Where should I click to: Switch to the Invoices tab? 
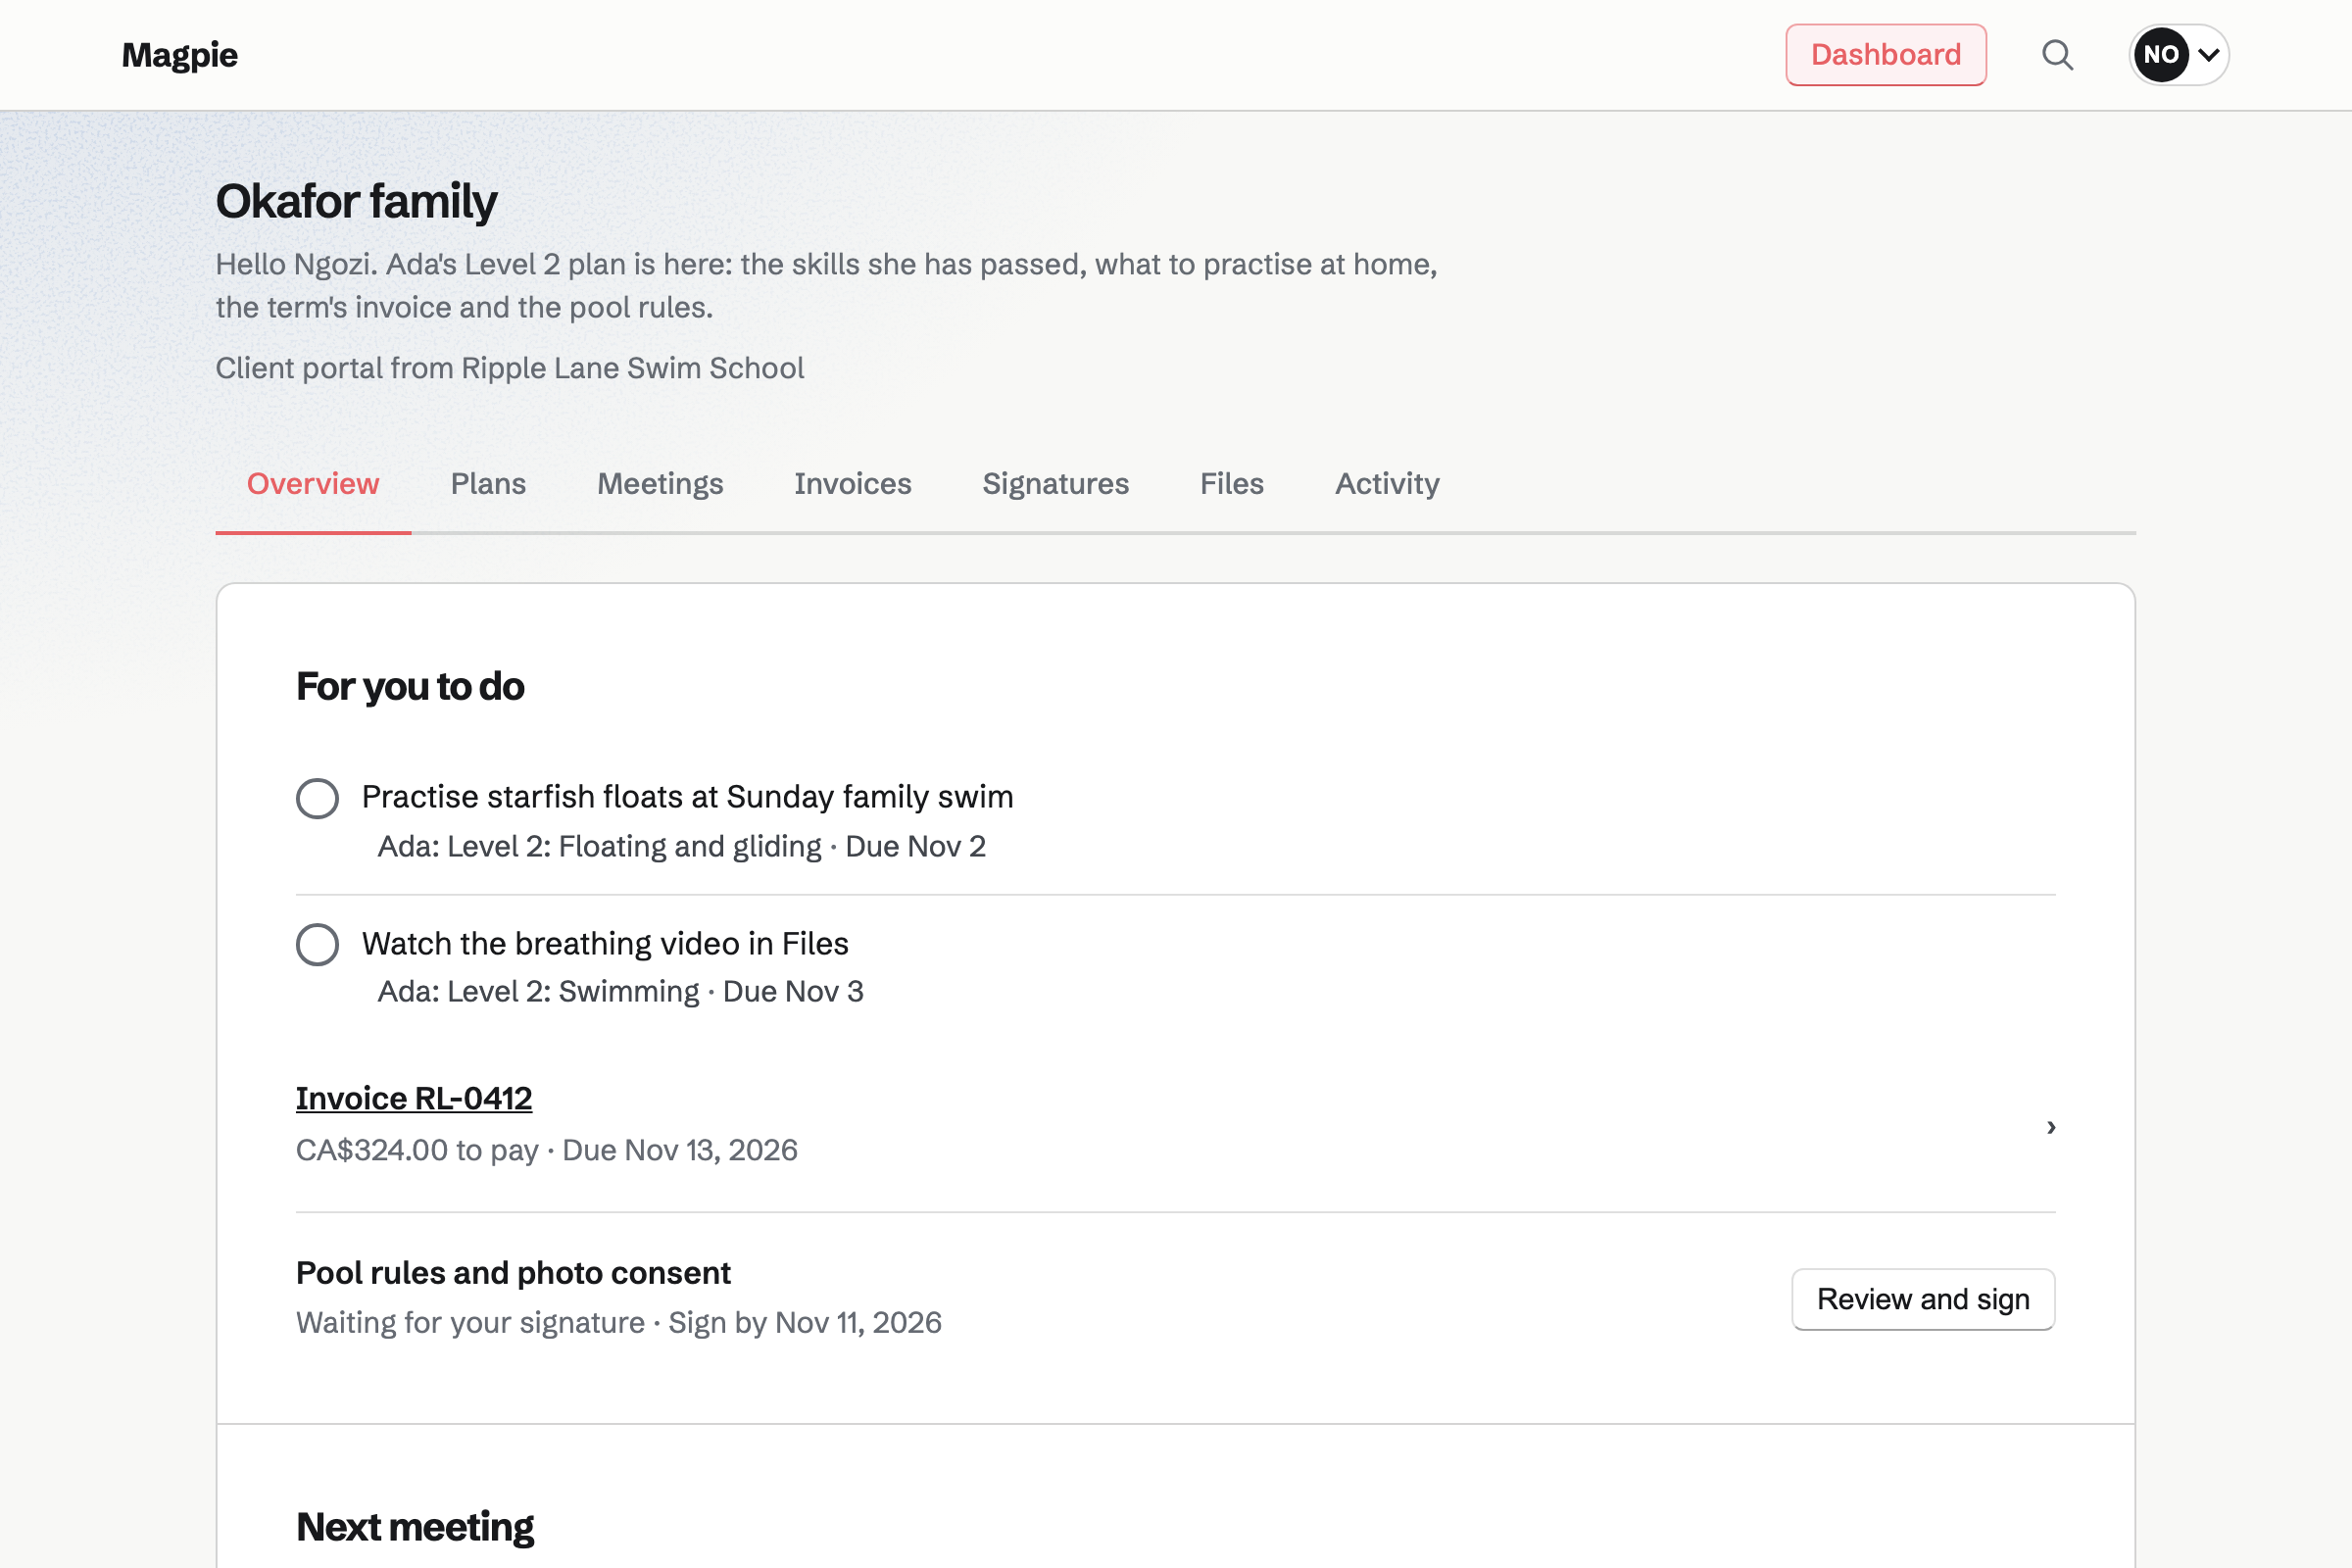point(853,484)
